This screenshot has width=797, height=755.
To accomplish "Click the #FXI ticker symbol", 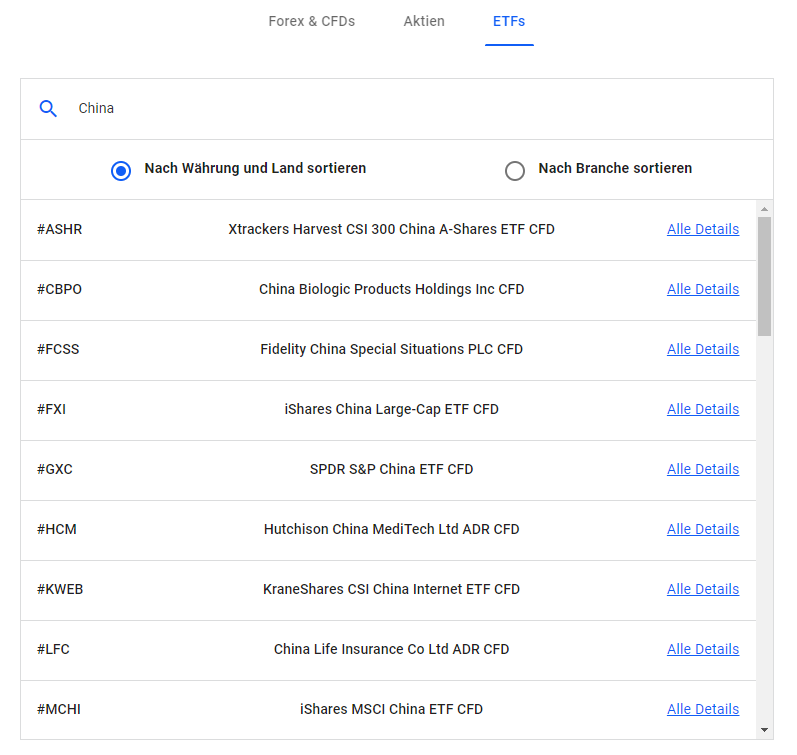I will (51, 409).
